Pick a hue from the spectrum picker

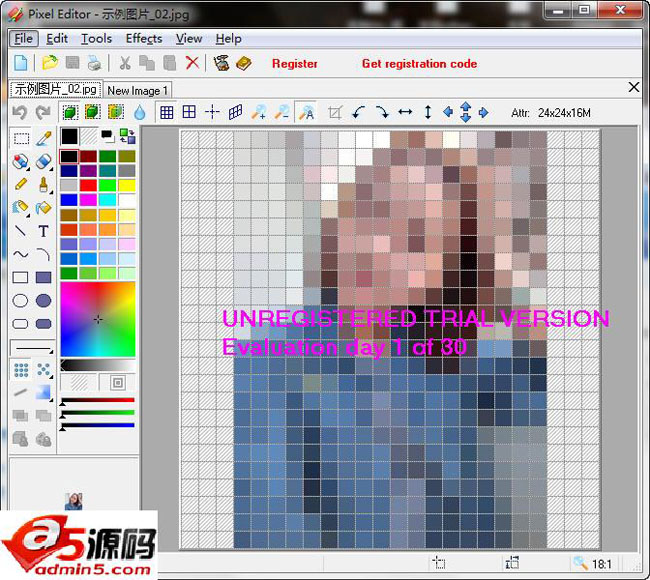coord(98,319)
